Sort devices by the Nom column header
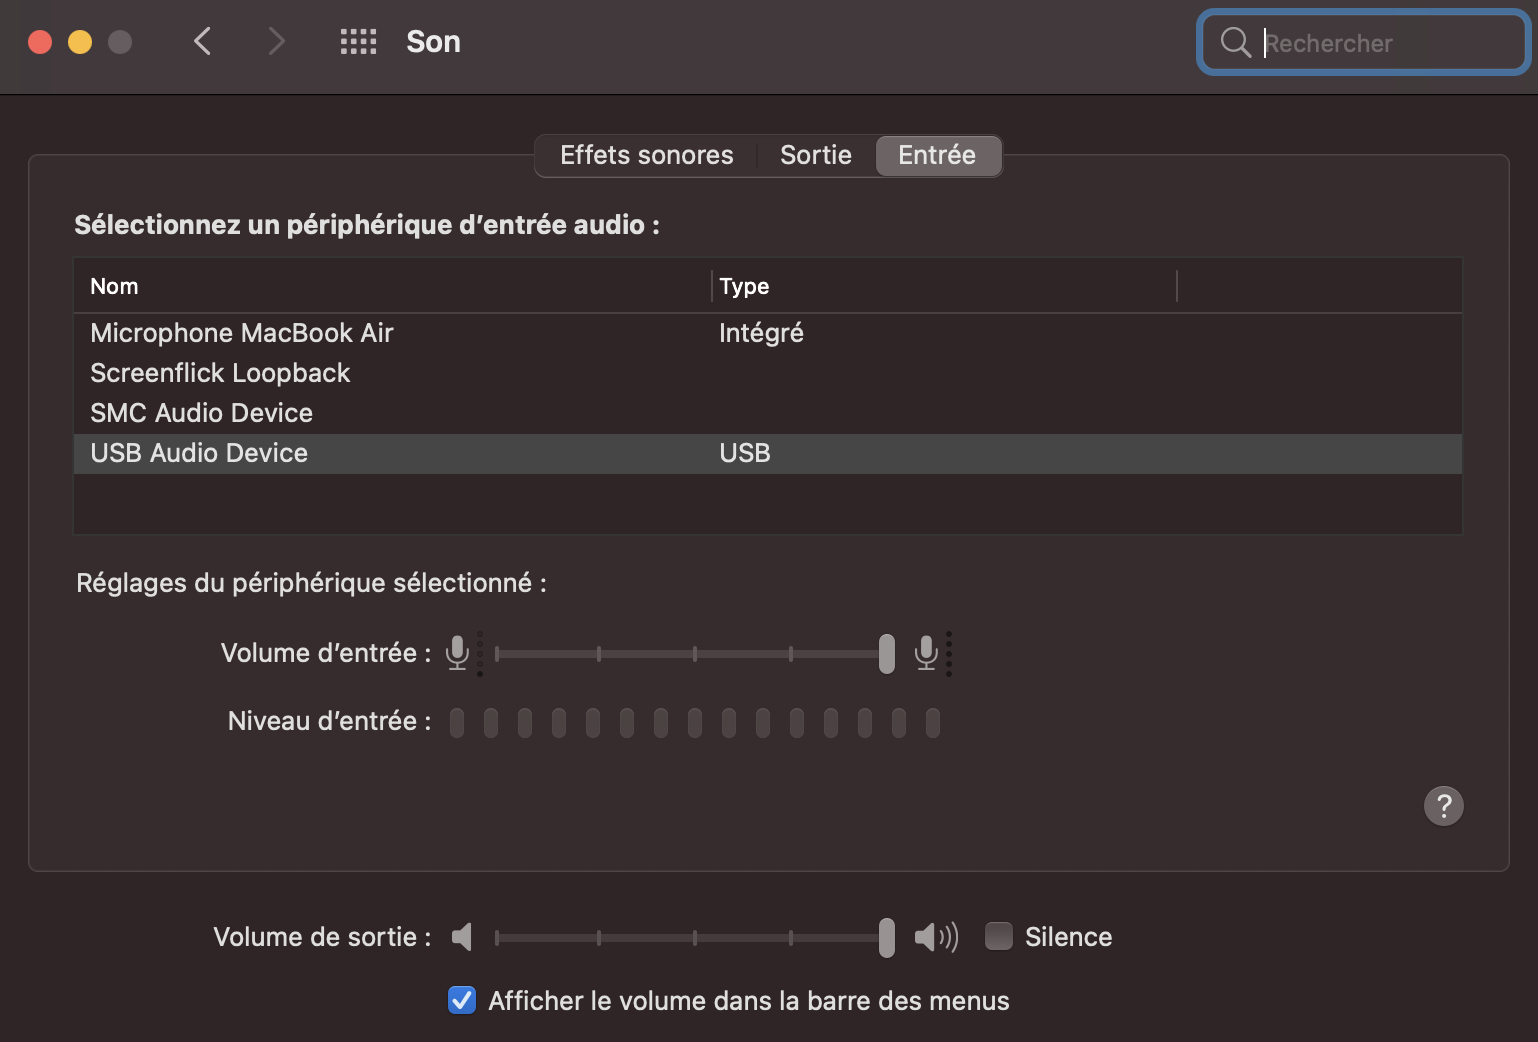This screenshot has height=1042, width=1538. tap(392, 286)
